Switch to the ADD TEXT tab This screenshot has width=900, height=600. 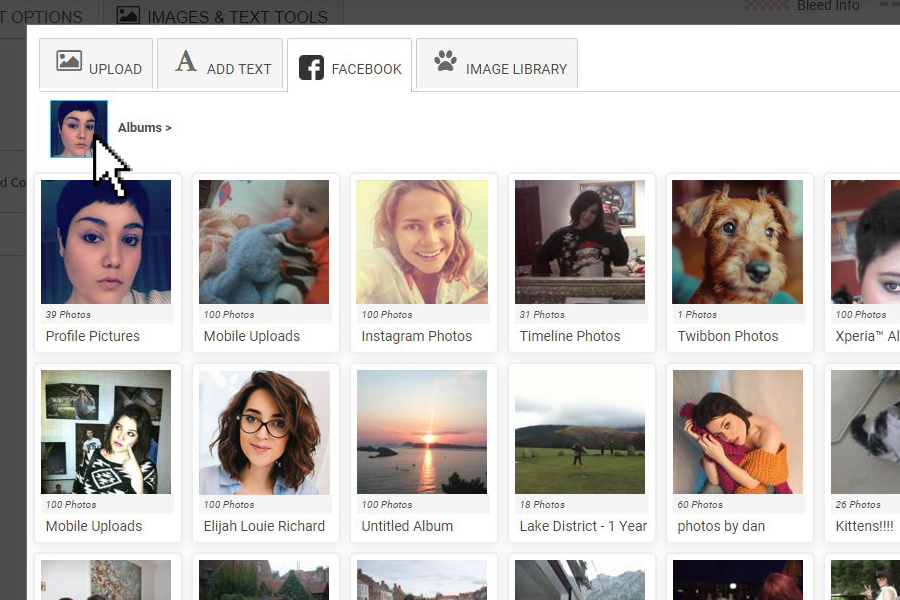point(220,64)
